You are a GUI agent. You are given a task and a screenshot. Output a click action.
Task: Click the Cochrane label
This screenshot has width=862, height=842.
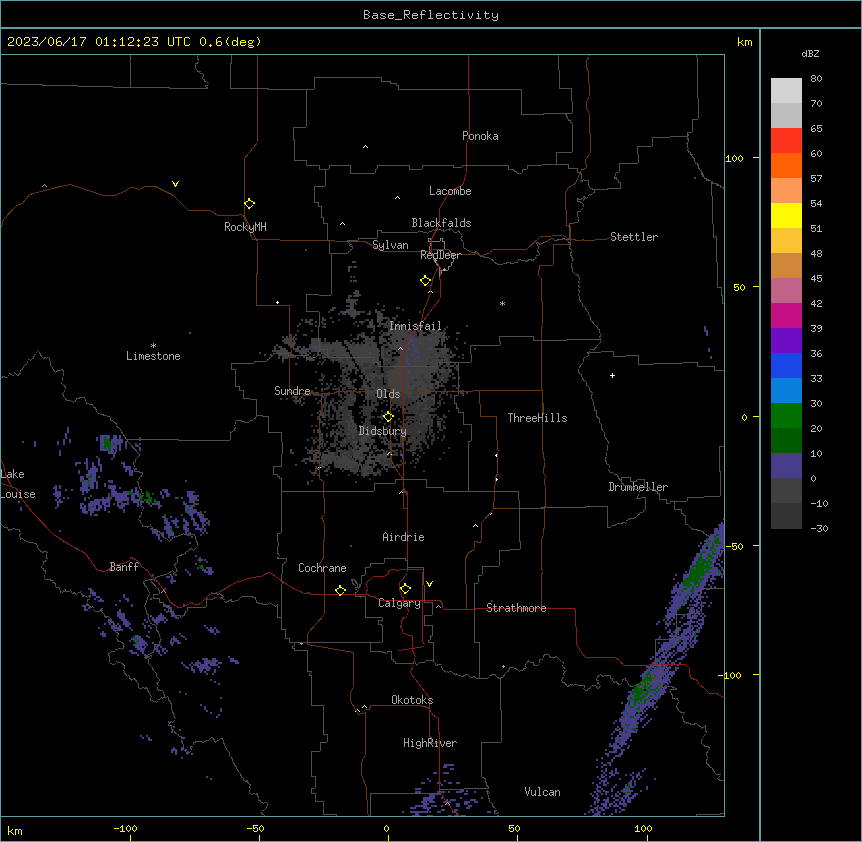(322, 568)
